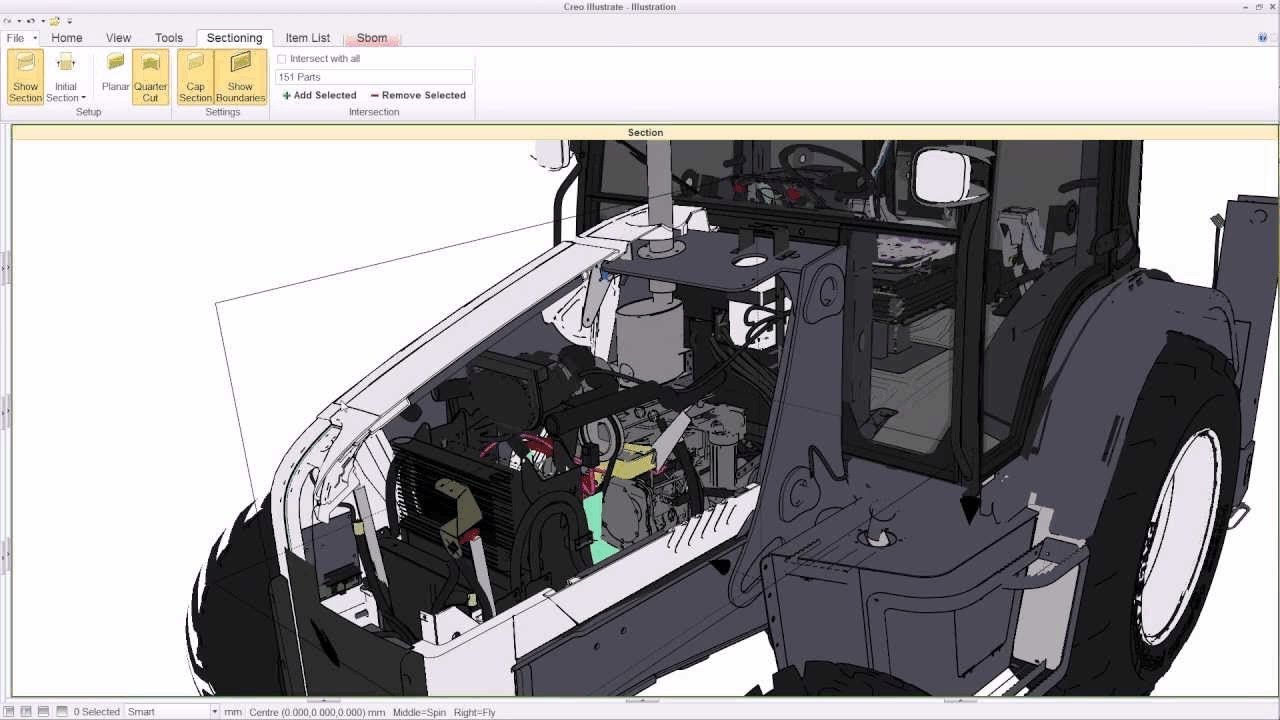The width and height of the screenshot is (1280, 720).
Task: Click the fourth selection-filter icon in status bar
Action: point(62,712)
